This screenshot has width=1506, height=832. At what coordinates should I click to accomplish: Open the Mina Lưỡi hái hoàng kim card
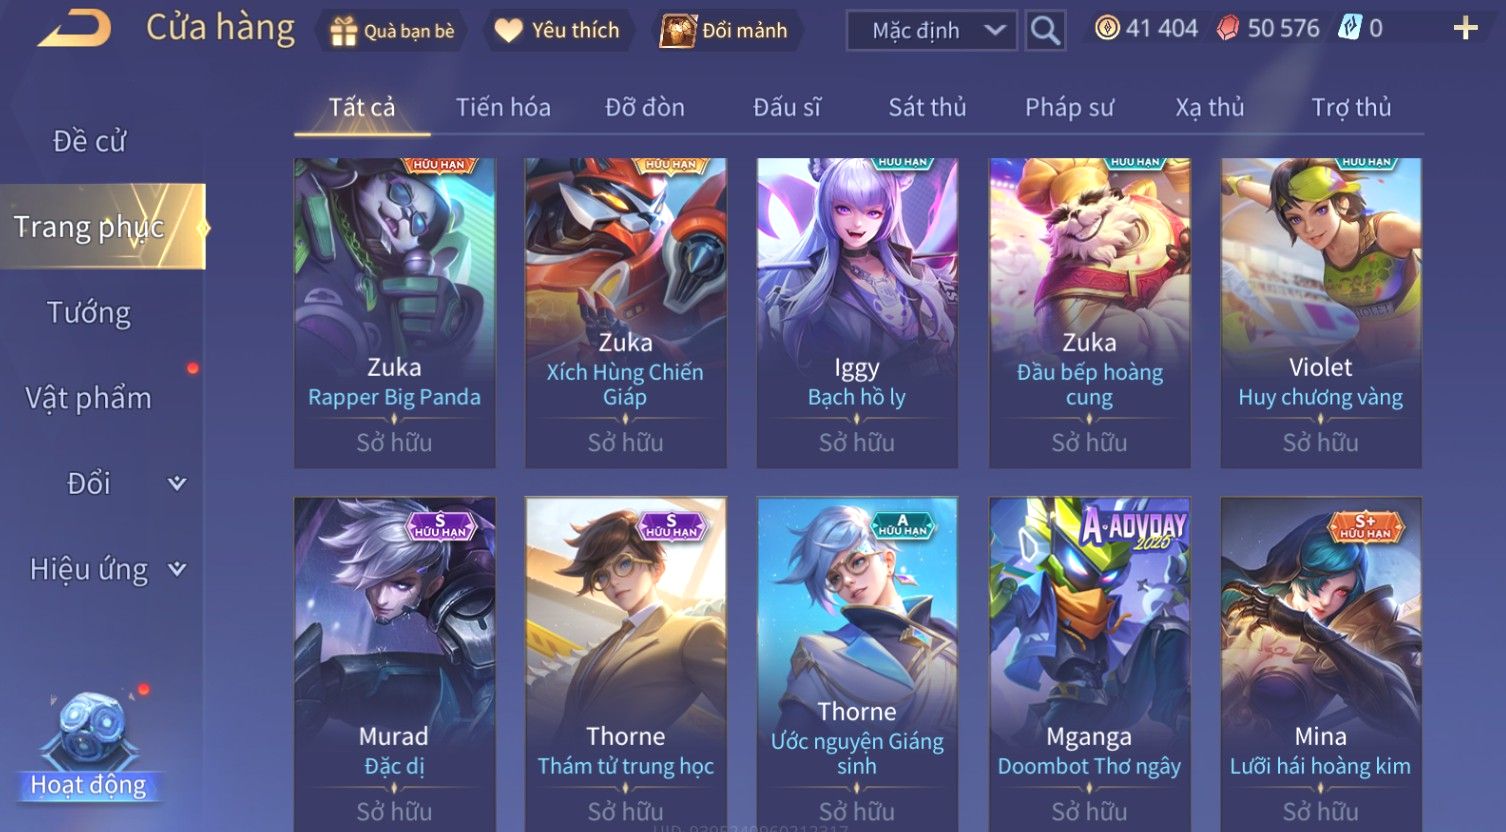pos(1320,664)
